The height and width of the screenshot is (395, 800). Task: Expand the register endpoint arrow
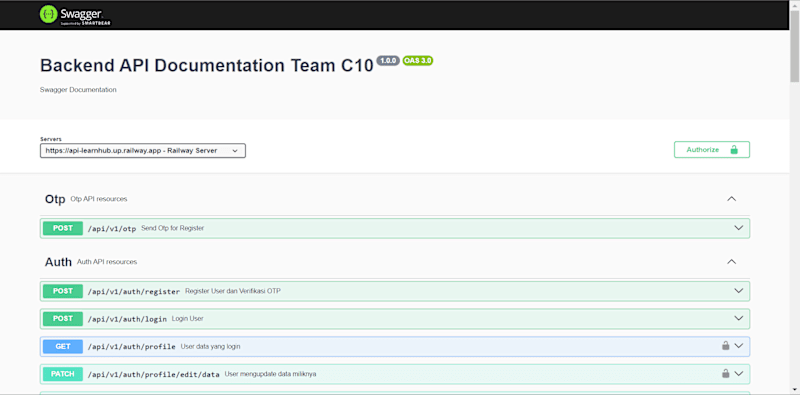[x=738, y=291]
